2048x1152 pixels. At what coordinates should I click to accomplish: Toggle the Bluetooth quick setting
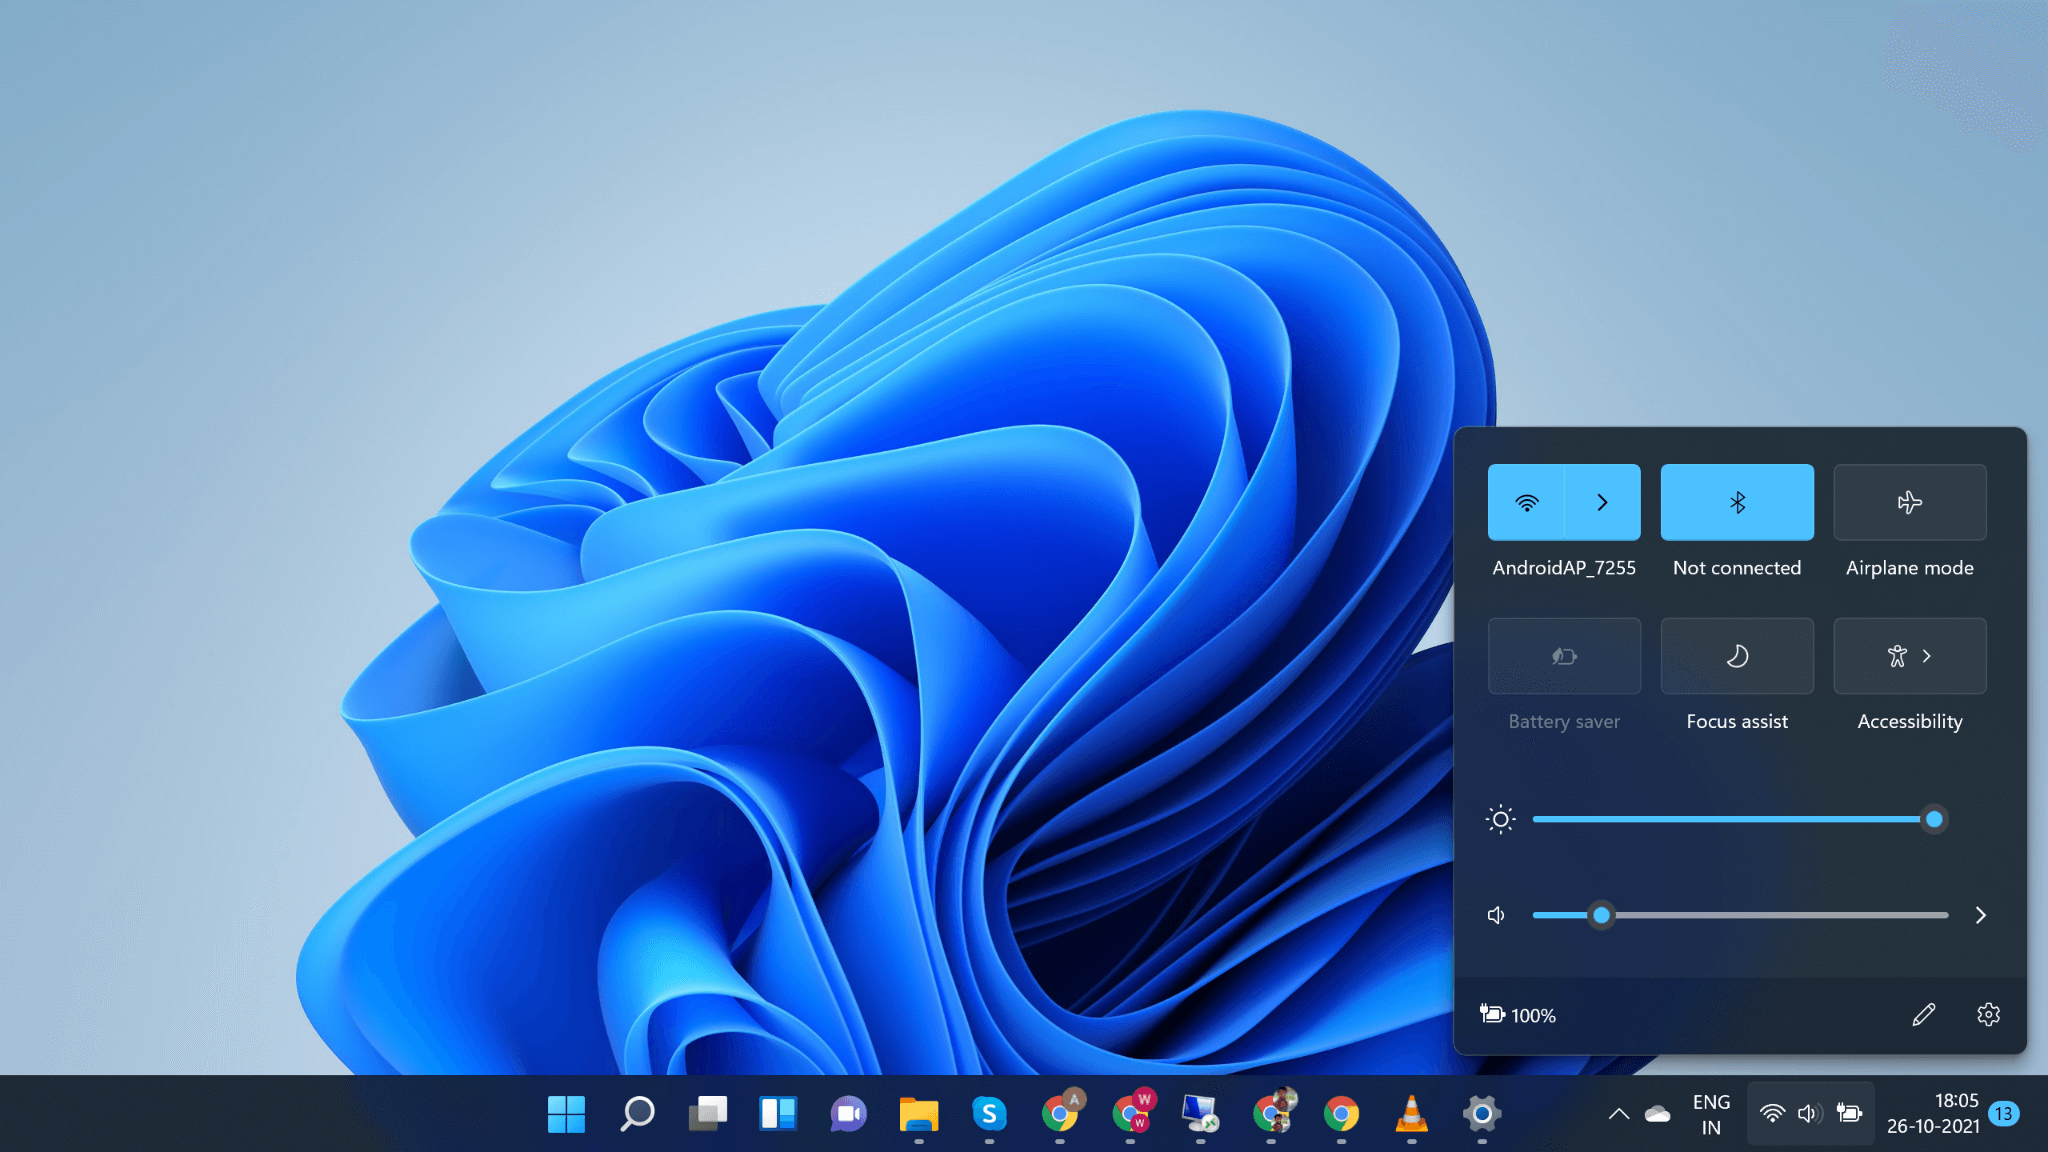point(1737,502)
